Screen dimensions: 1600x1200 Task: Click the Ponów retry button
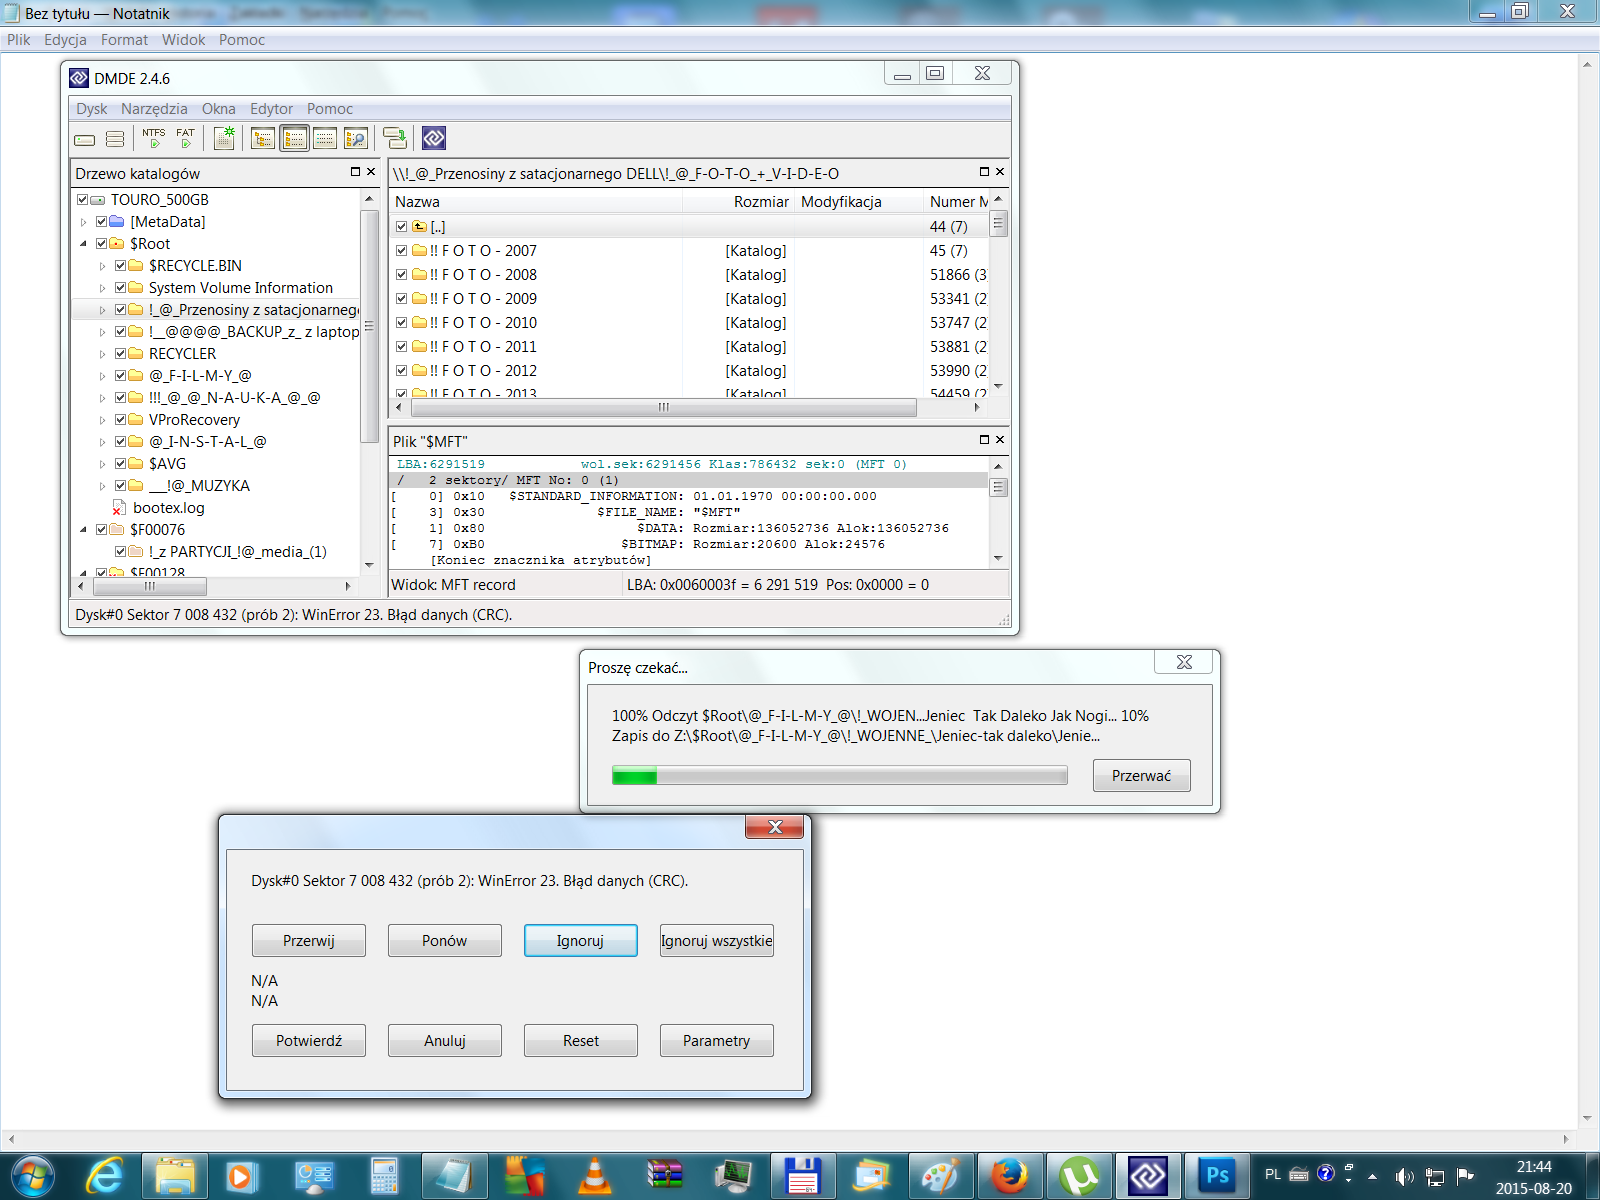pos(445,941)
